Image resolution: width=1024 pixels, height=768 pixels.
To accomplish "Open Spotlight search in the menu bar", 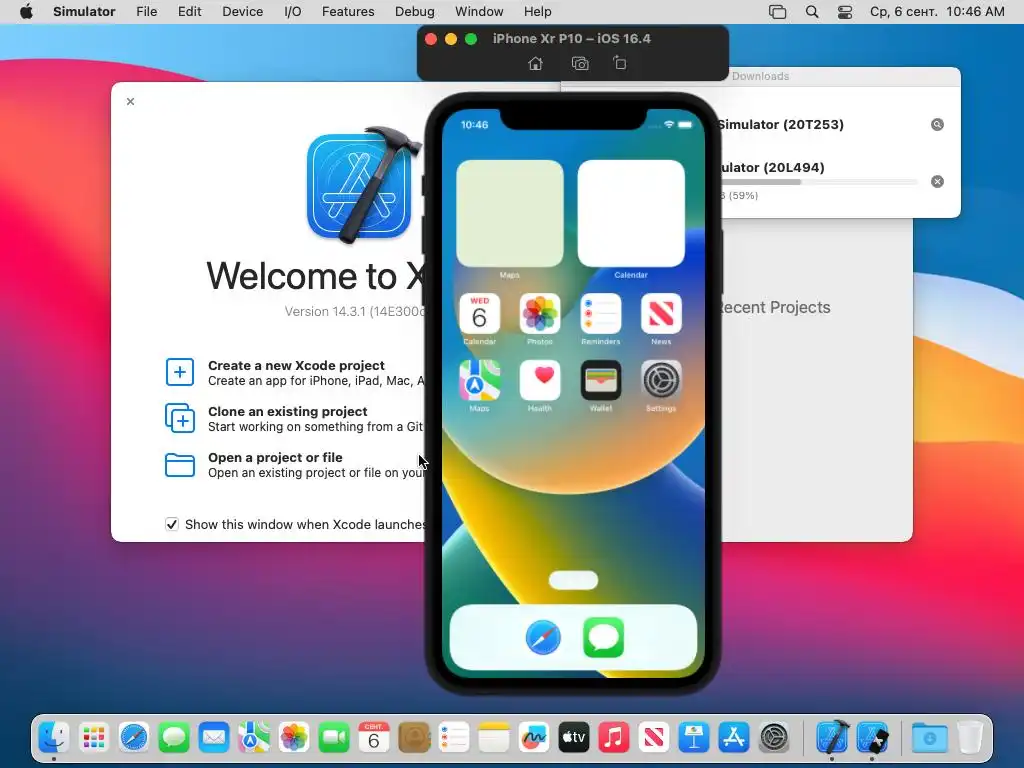I will pyautogui.click(x=812, y=12).
